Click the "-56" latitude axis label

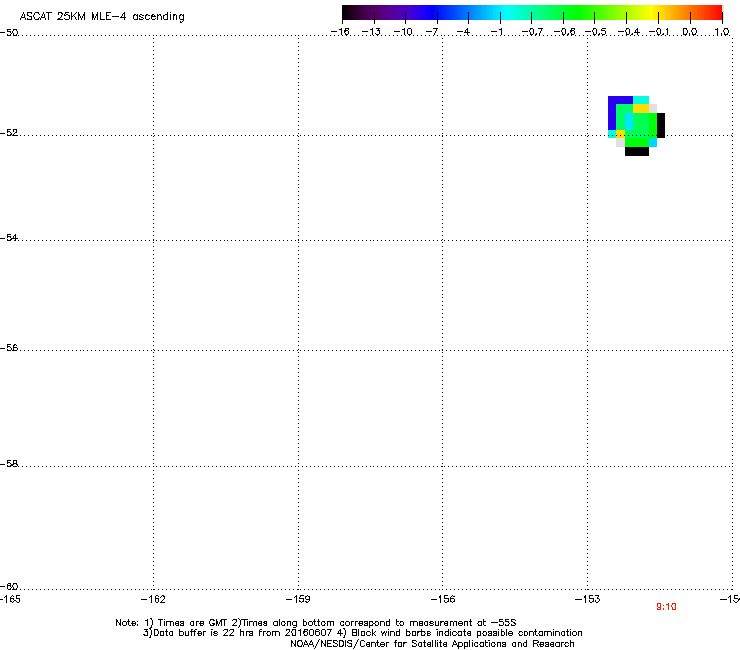9,347
